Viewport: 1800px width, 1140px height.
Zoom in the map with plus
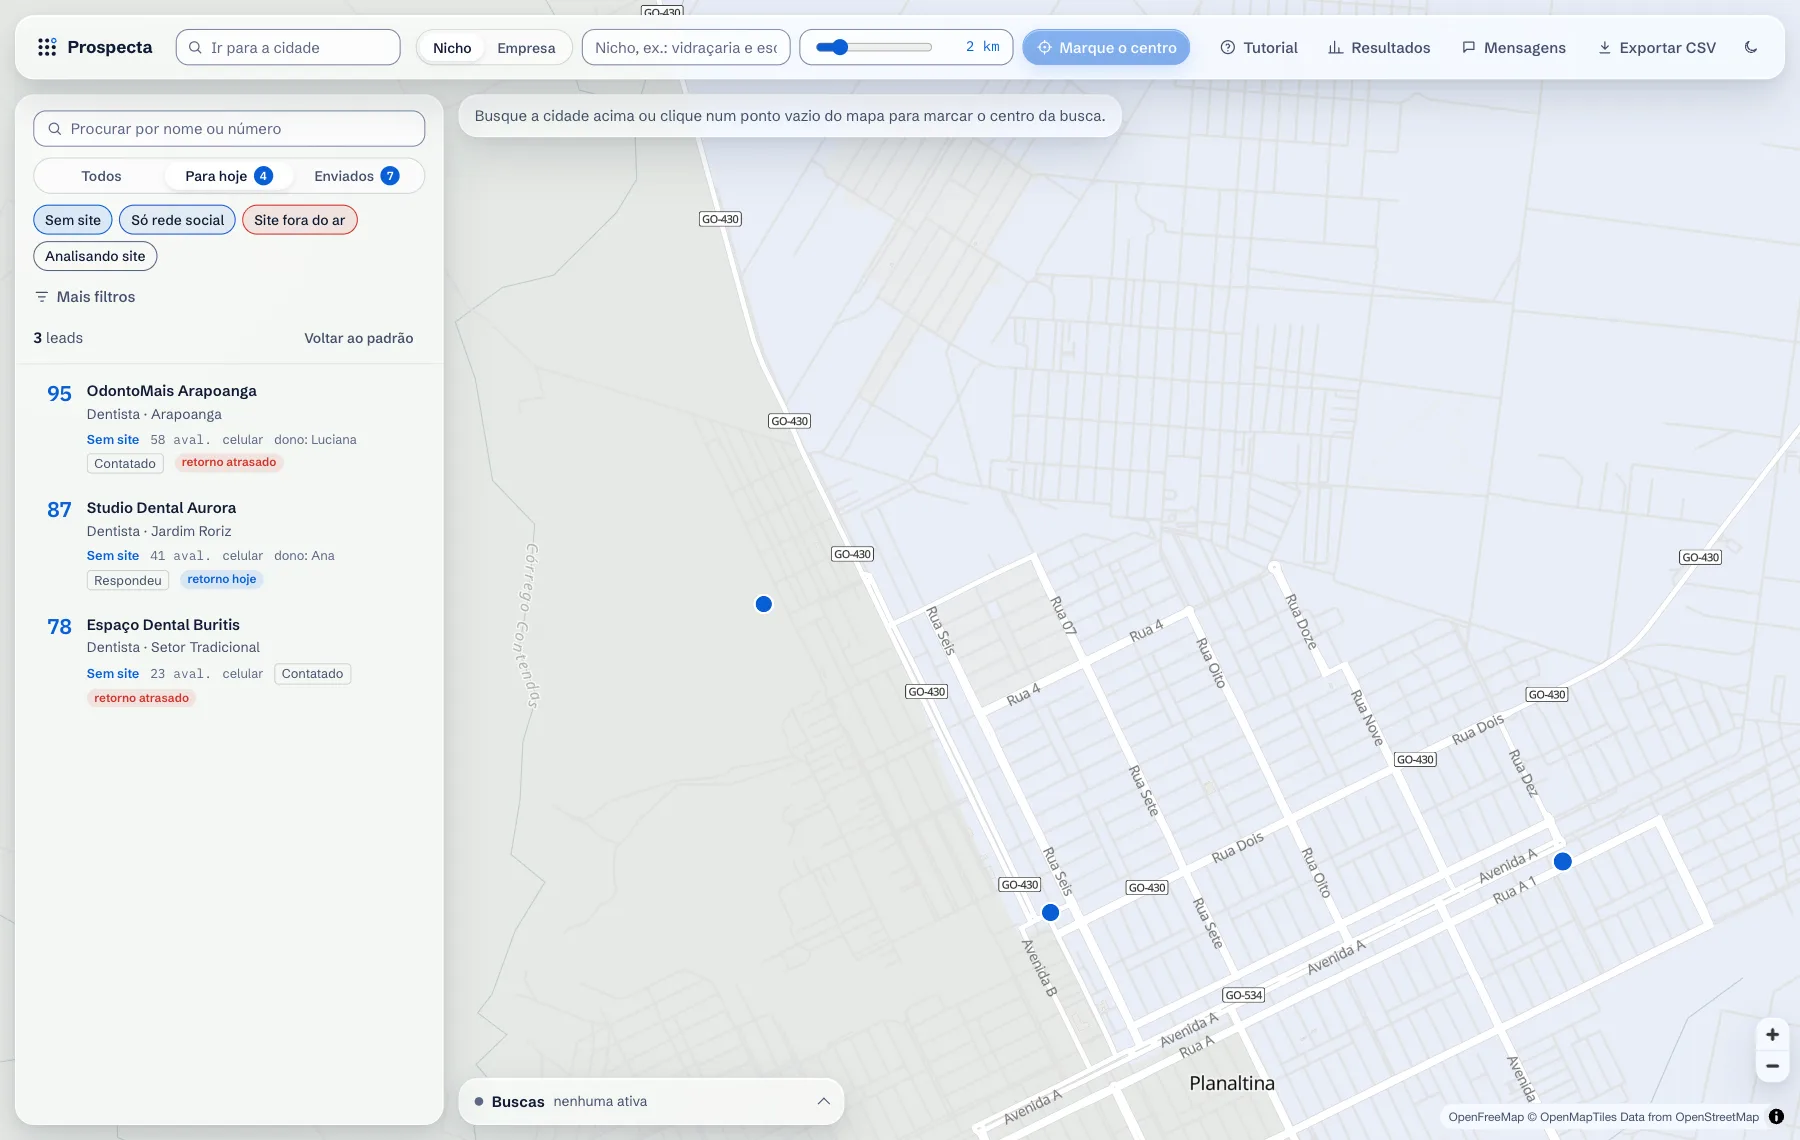(1772, 1035)
